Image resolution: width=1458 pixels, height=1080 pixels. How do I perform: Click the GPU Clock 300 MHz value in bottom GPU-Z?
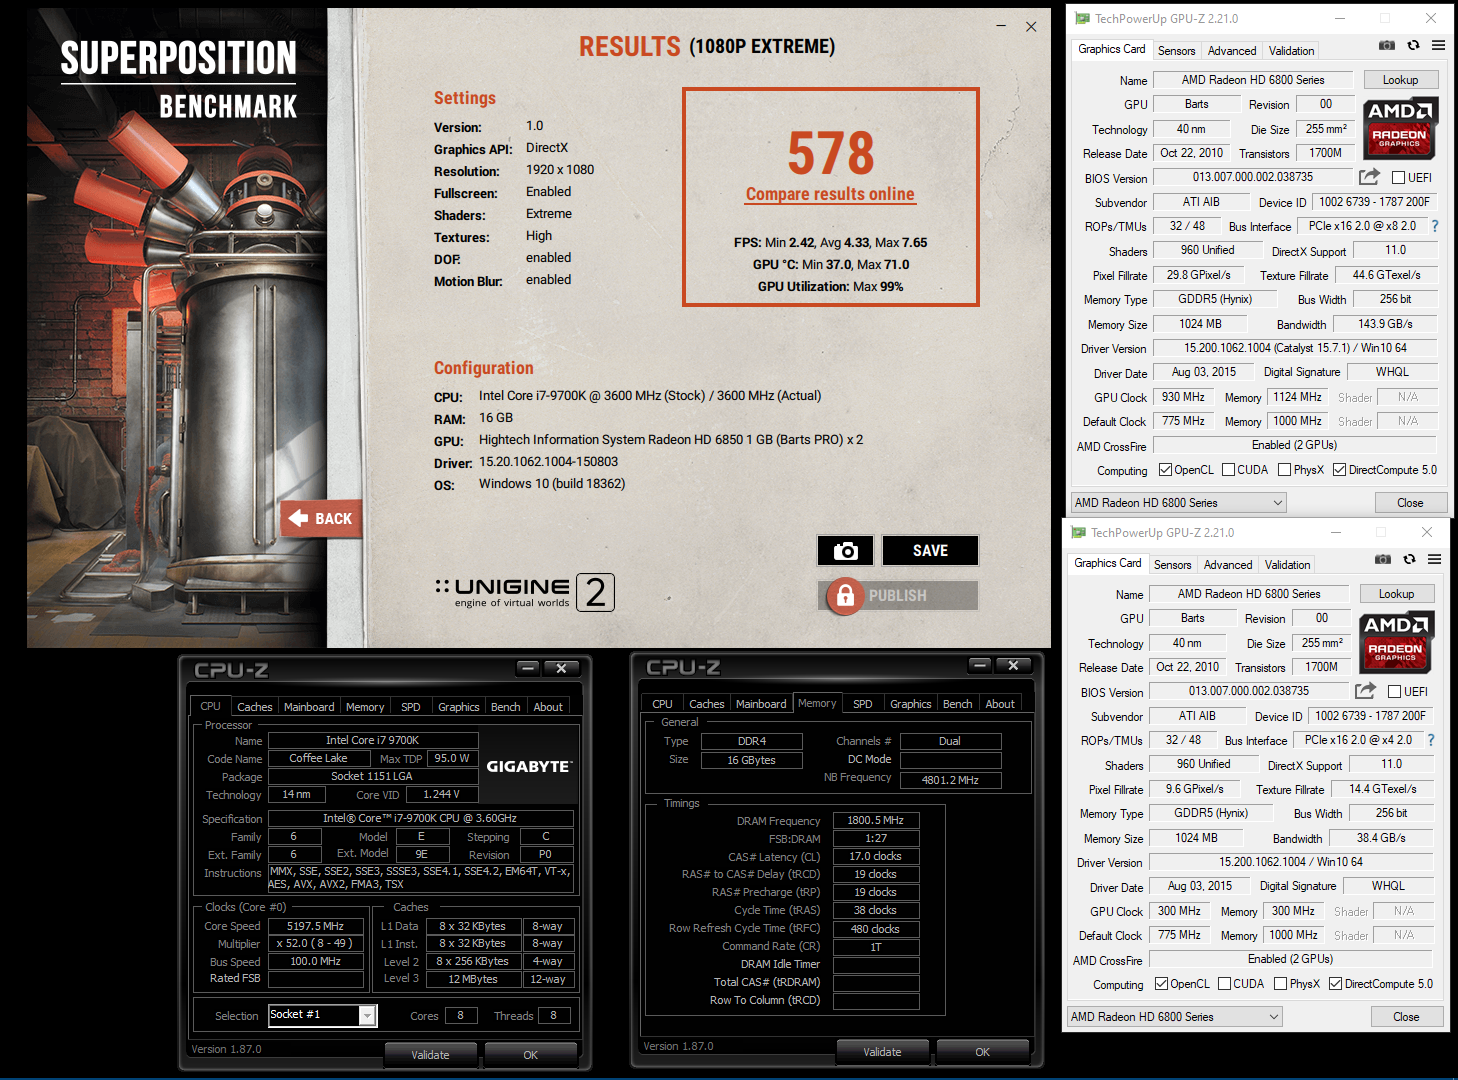tap(1179, 911)
